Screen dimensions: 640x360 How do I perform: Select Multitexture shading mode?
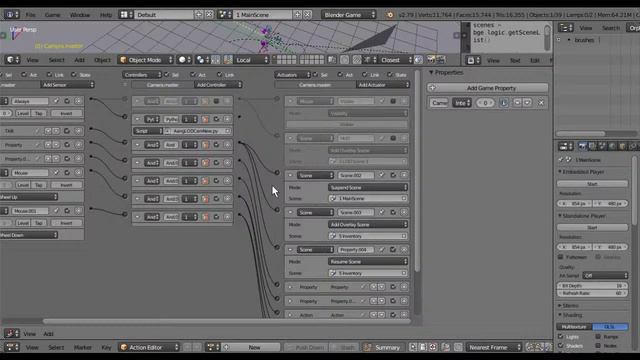tap(574, 327)
